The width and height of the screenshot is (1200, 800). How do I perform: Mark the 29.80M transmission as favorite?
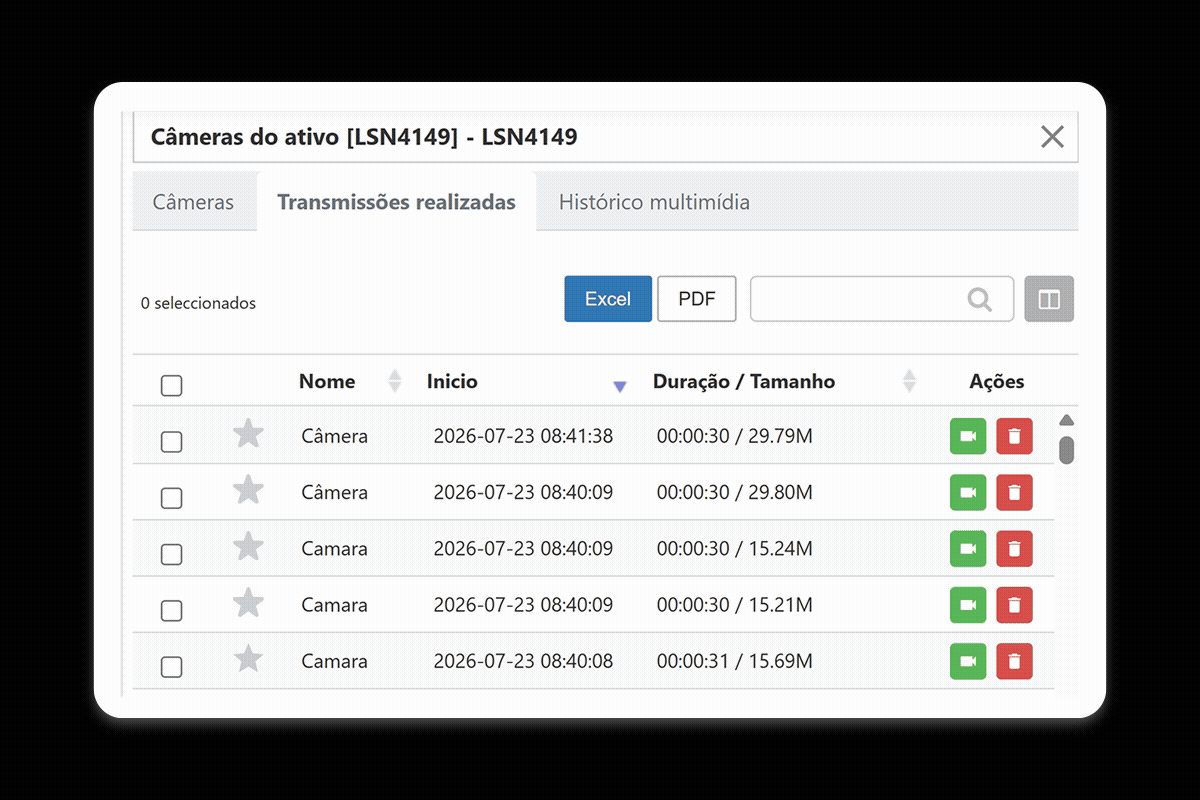(248, 489)
